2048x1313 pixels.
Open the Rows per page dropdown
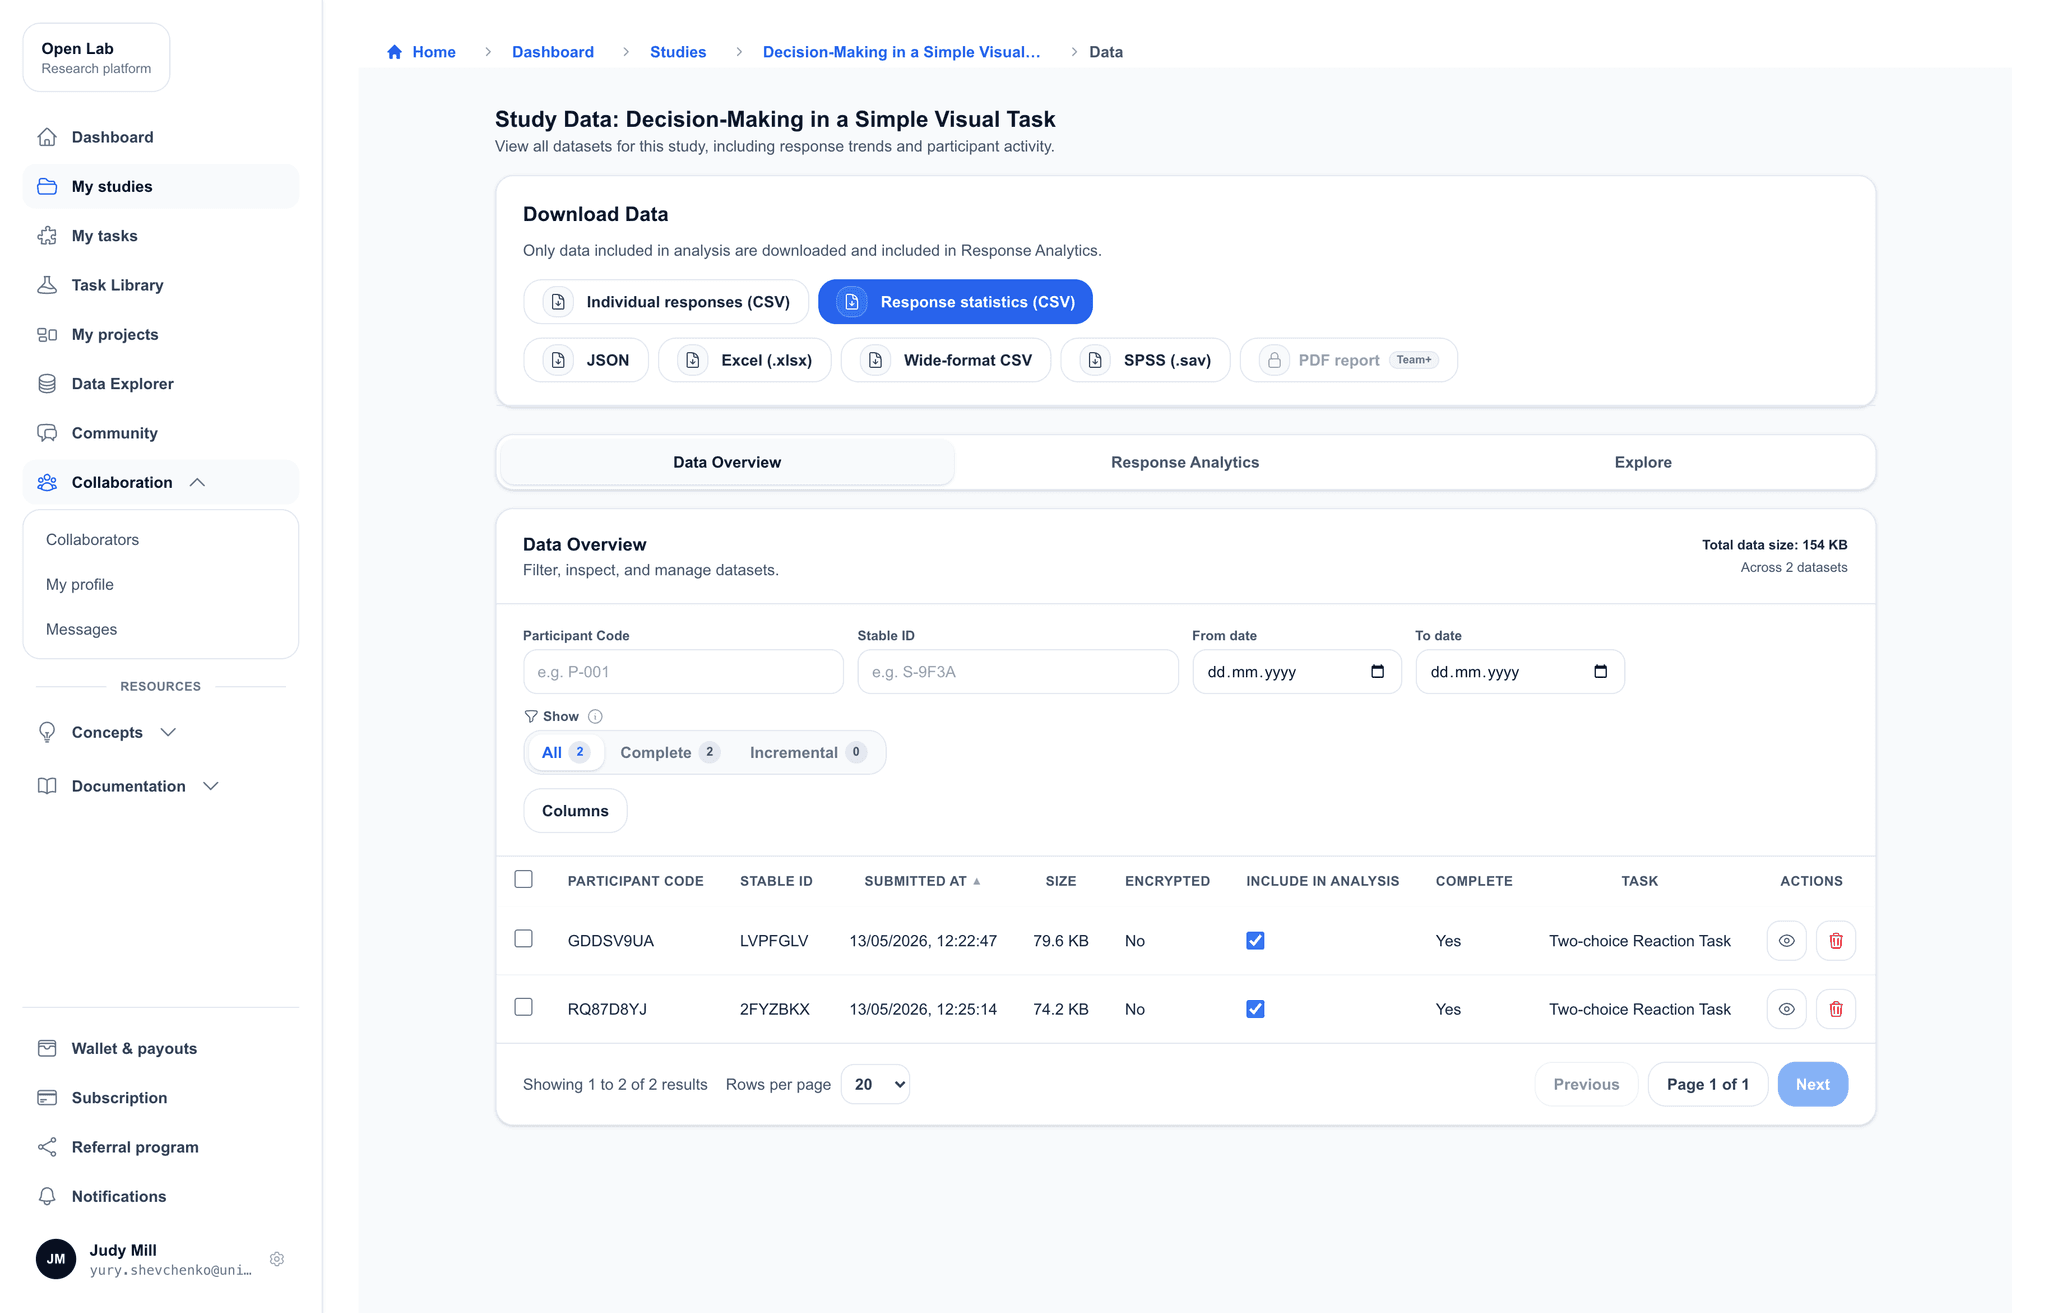click(875, 1084)
